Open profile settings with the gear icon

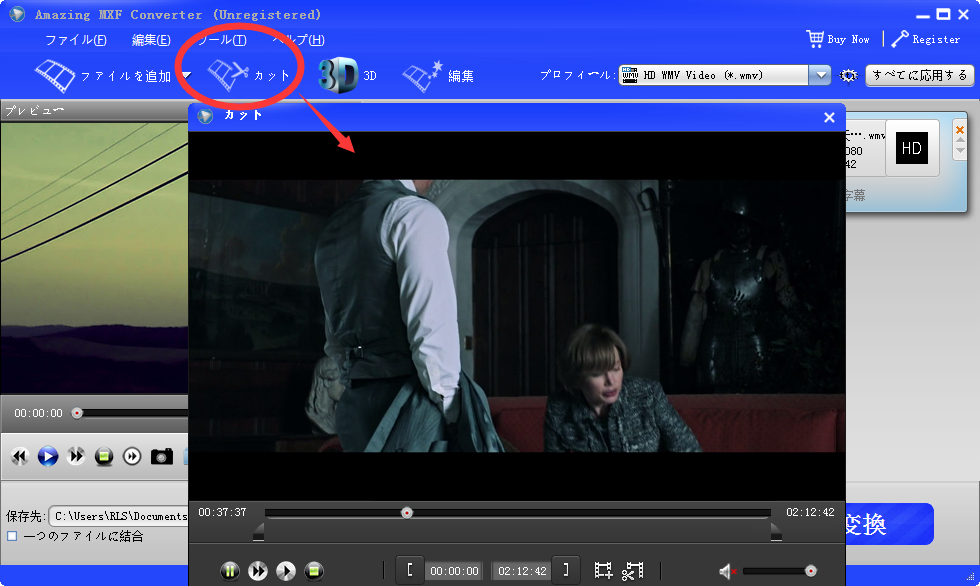point(848,76)
